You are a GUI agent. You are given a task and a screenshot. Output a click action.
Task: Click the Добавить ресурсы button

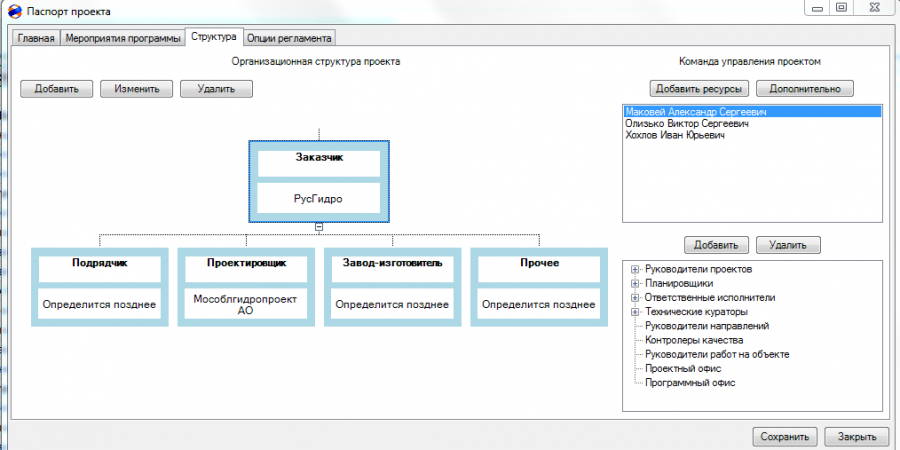coord(699,89)
